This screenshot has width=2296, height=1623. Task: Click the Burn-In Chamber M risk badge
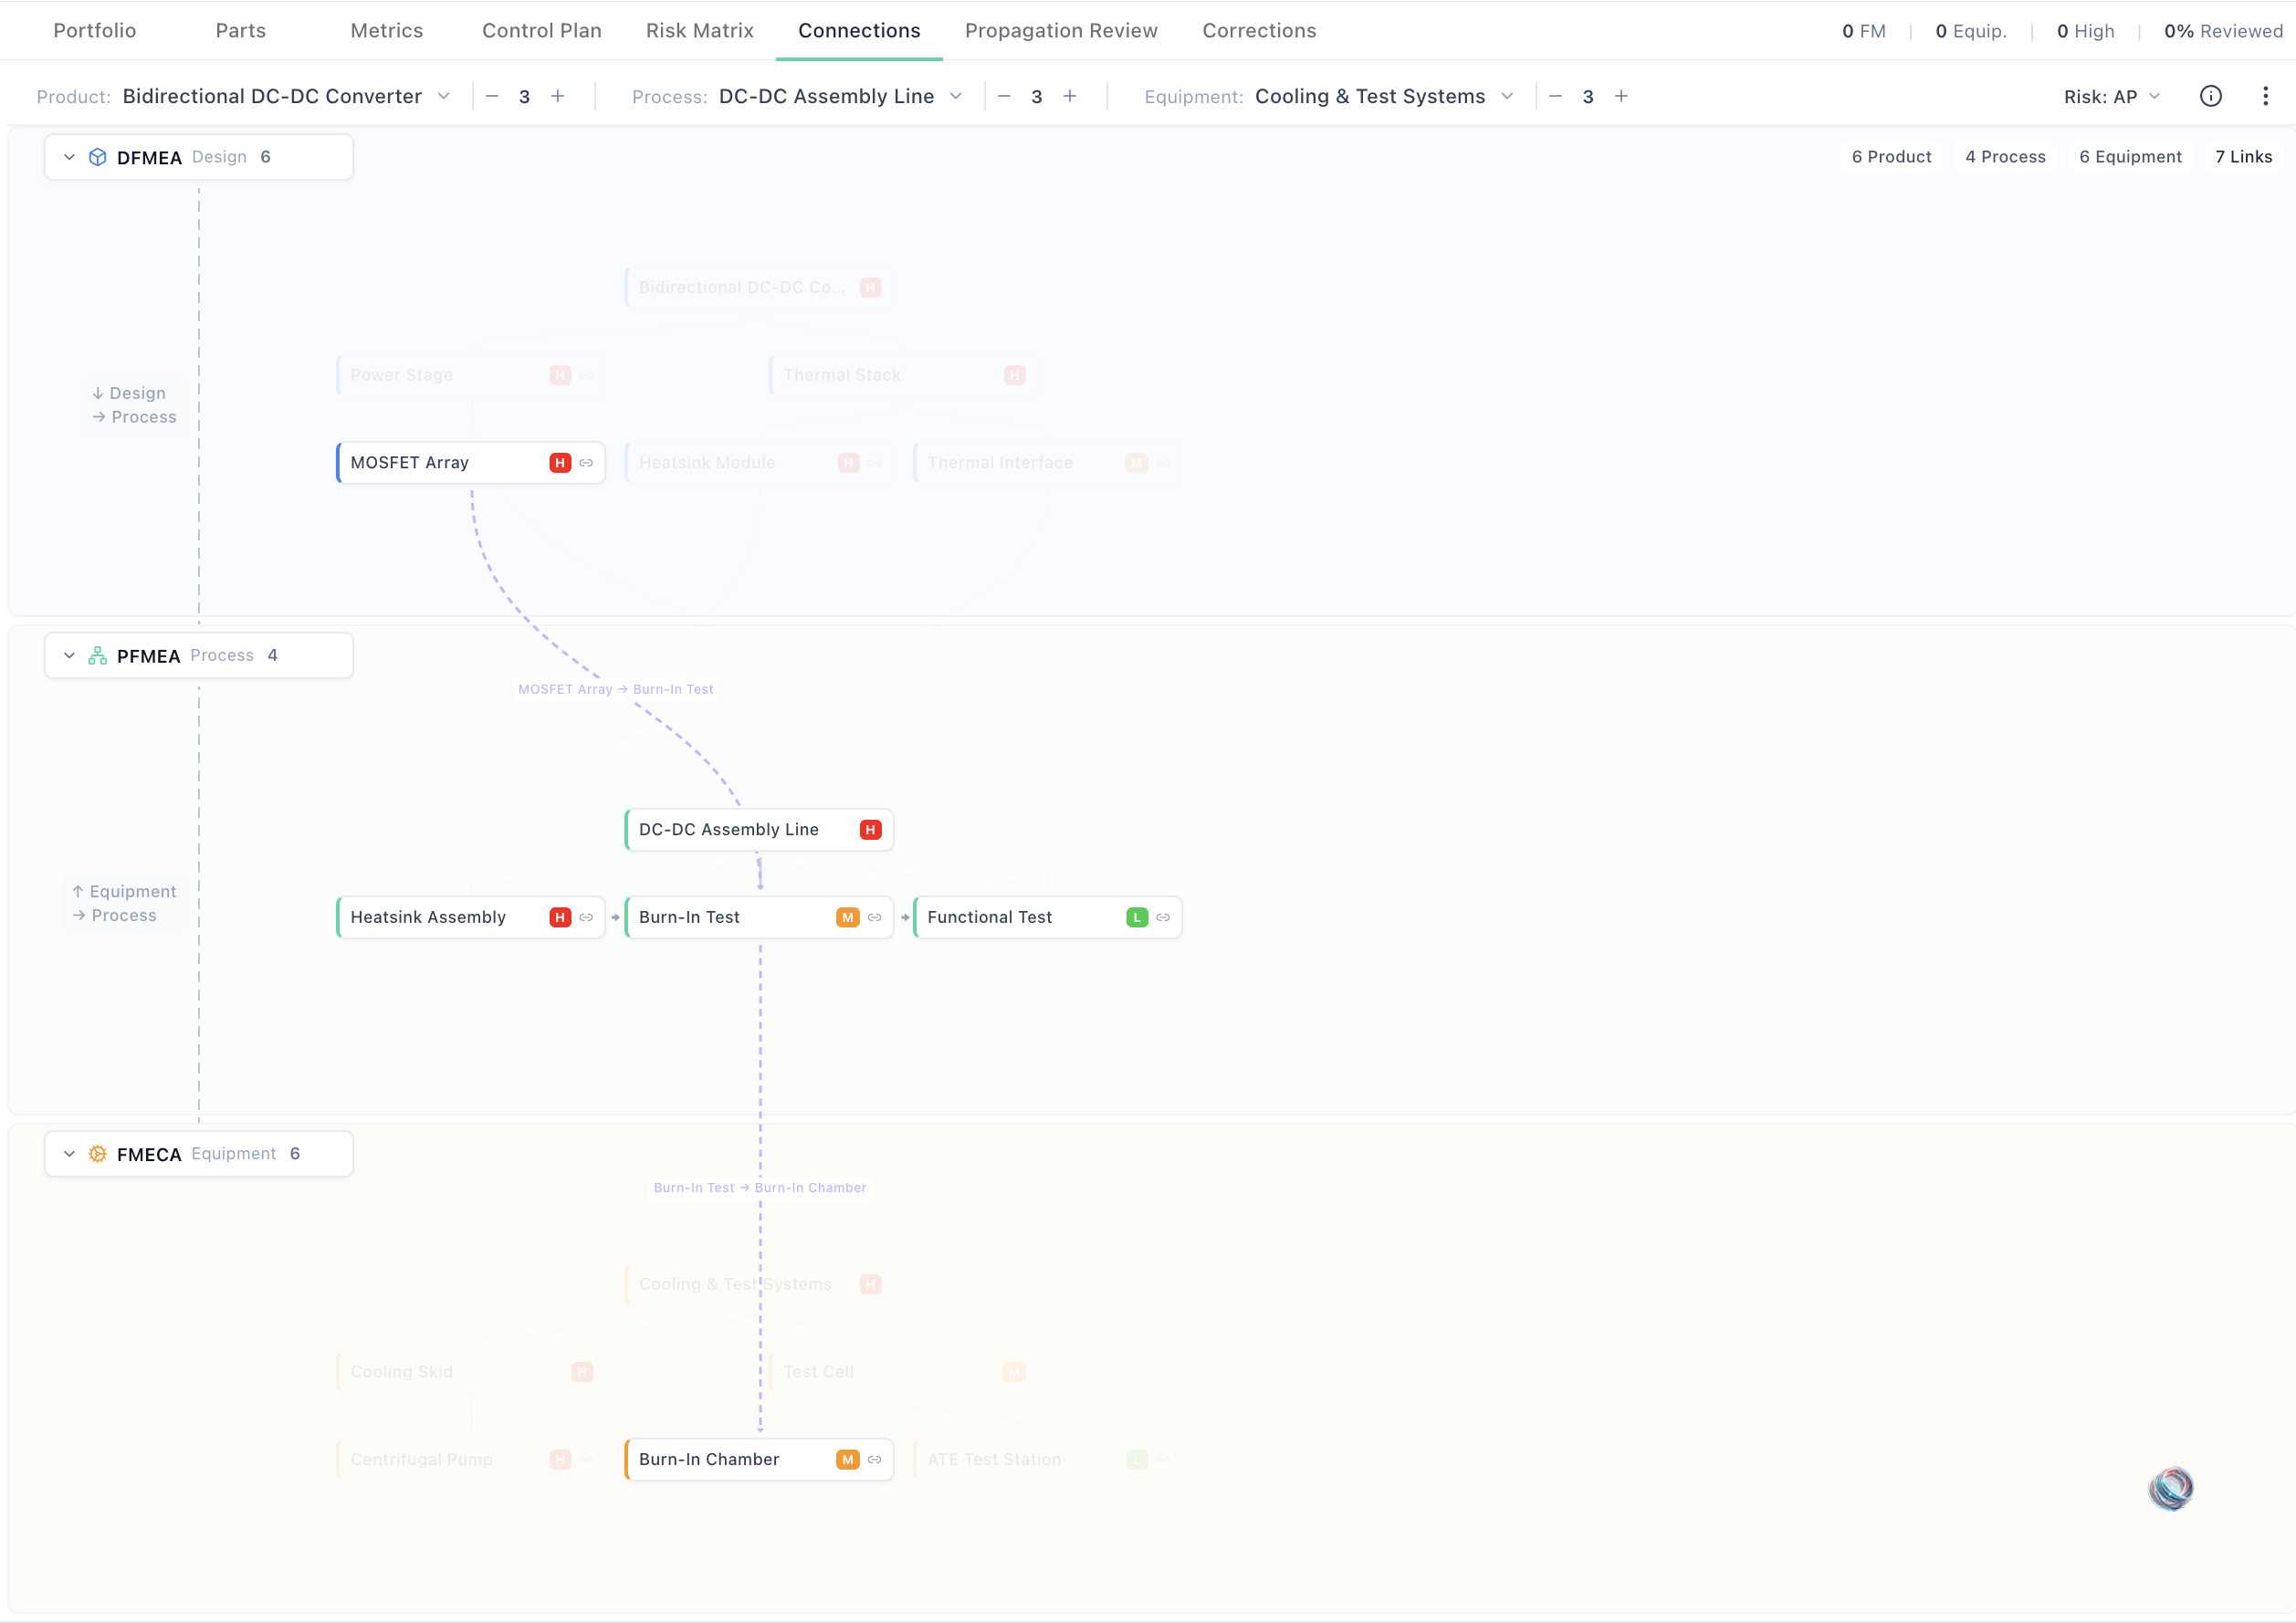[x=848, y=1459]
